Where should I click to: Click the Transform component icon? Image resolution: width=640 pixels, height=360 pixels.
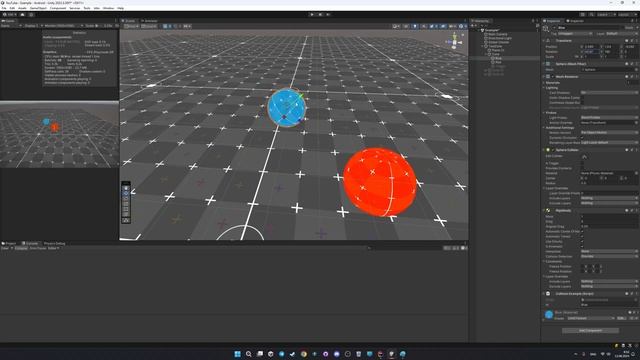548,41
